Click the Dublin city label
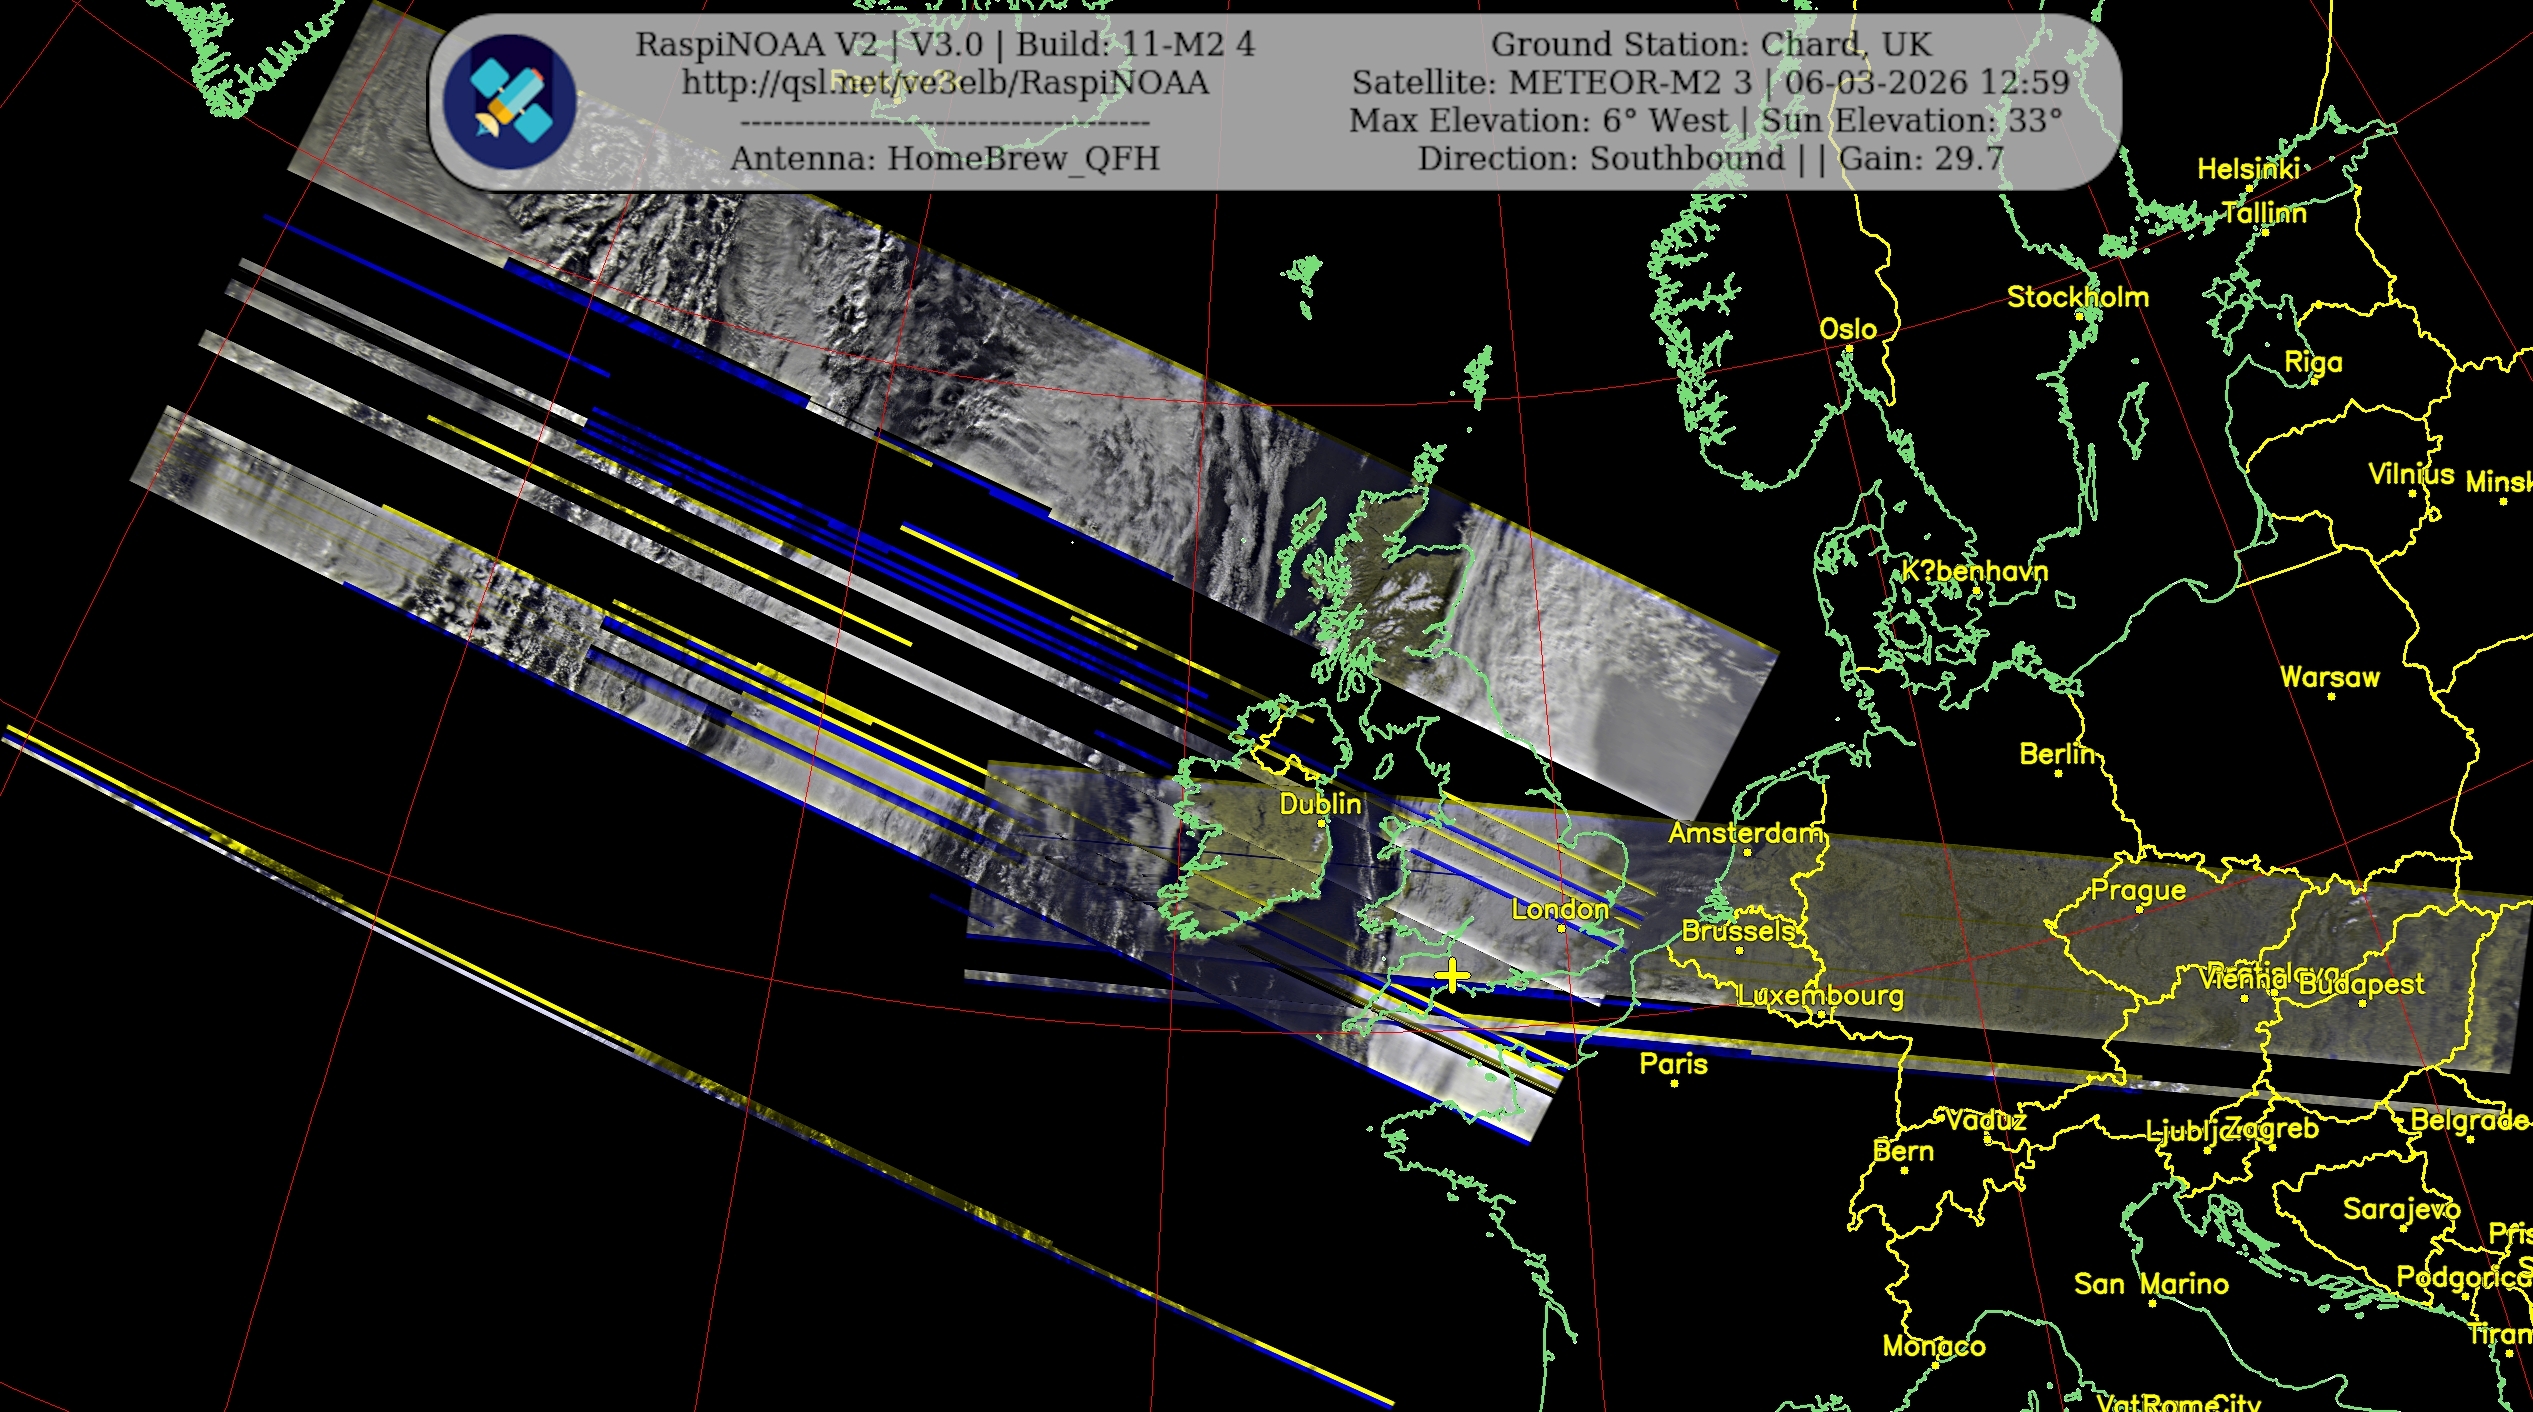This screenshot has height=1412, width=2533. tap(1320, 804)
